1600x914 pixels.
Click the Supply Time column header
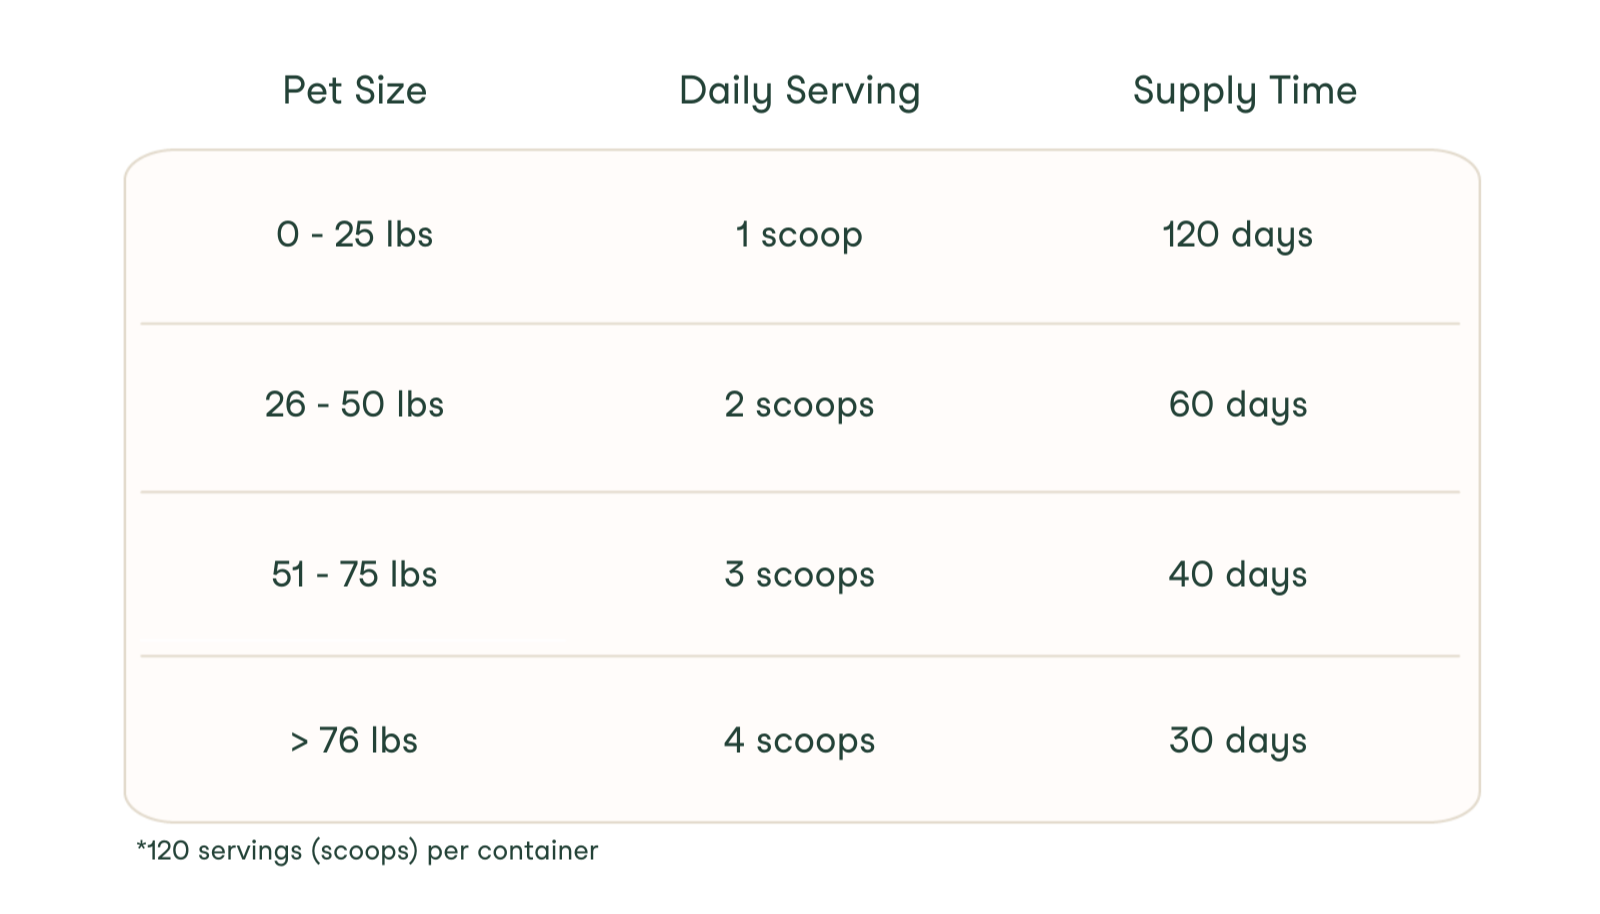pyautogui.click(x=1244, y=91)
